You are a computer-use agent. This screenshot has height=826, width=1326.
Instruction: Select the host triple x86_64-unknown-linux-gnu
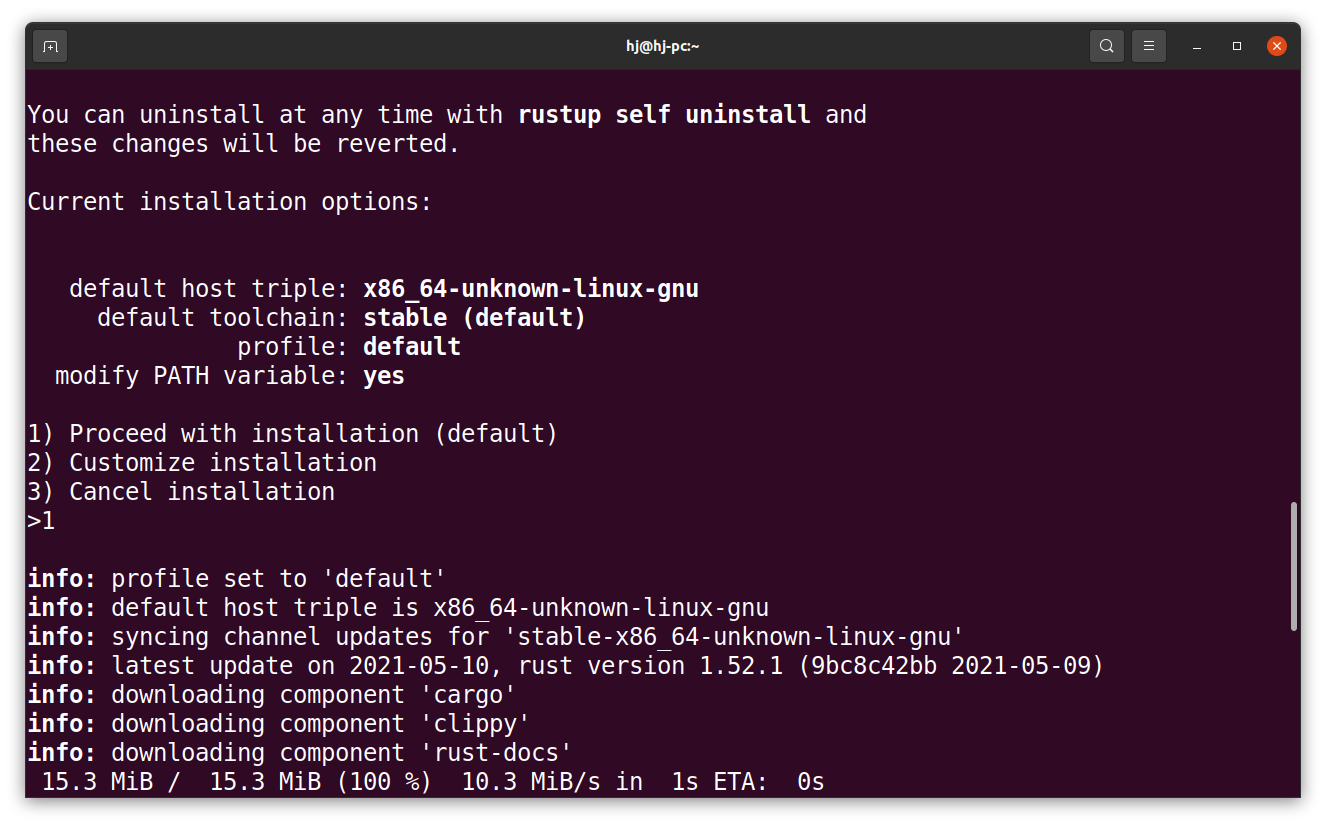[x=531, y=288]
